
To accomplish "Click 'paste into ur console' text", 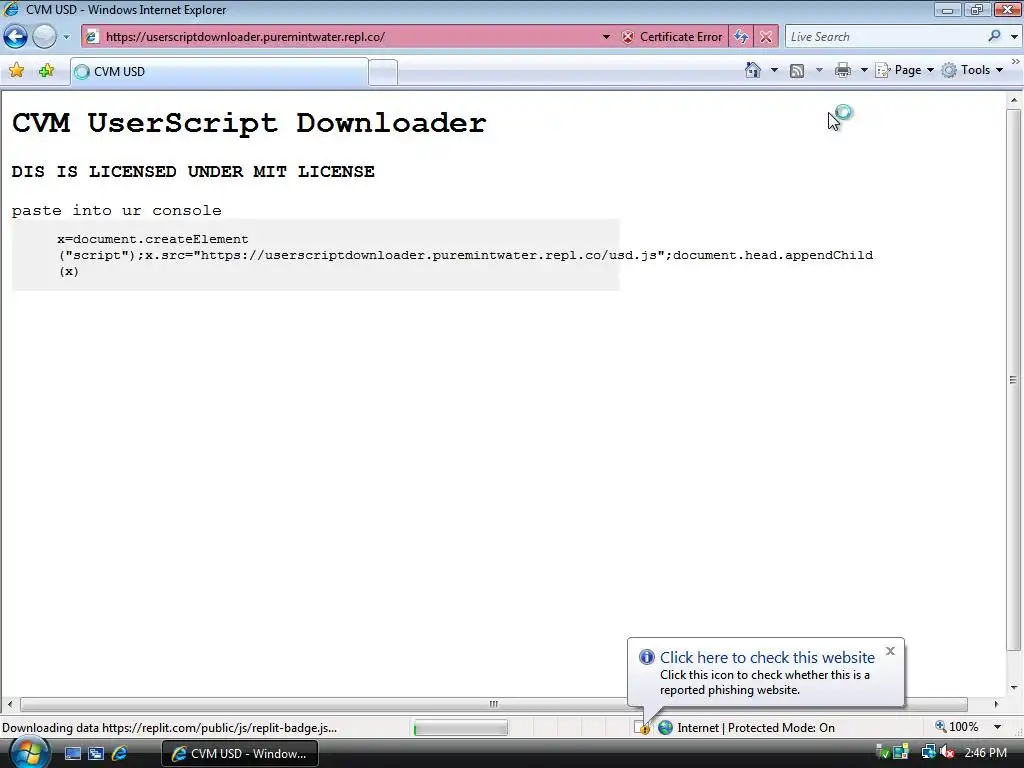I will 116,210.
